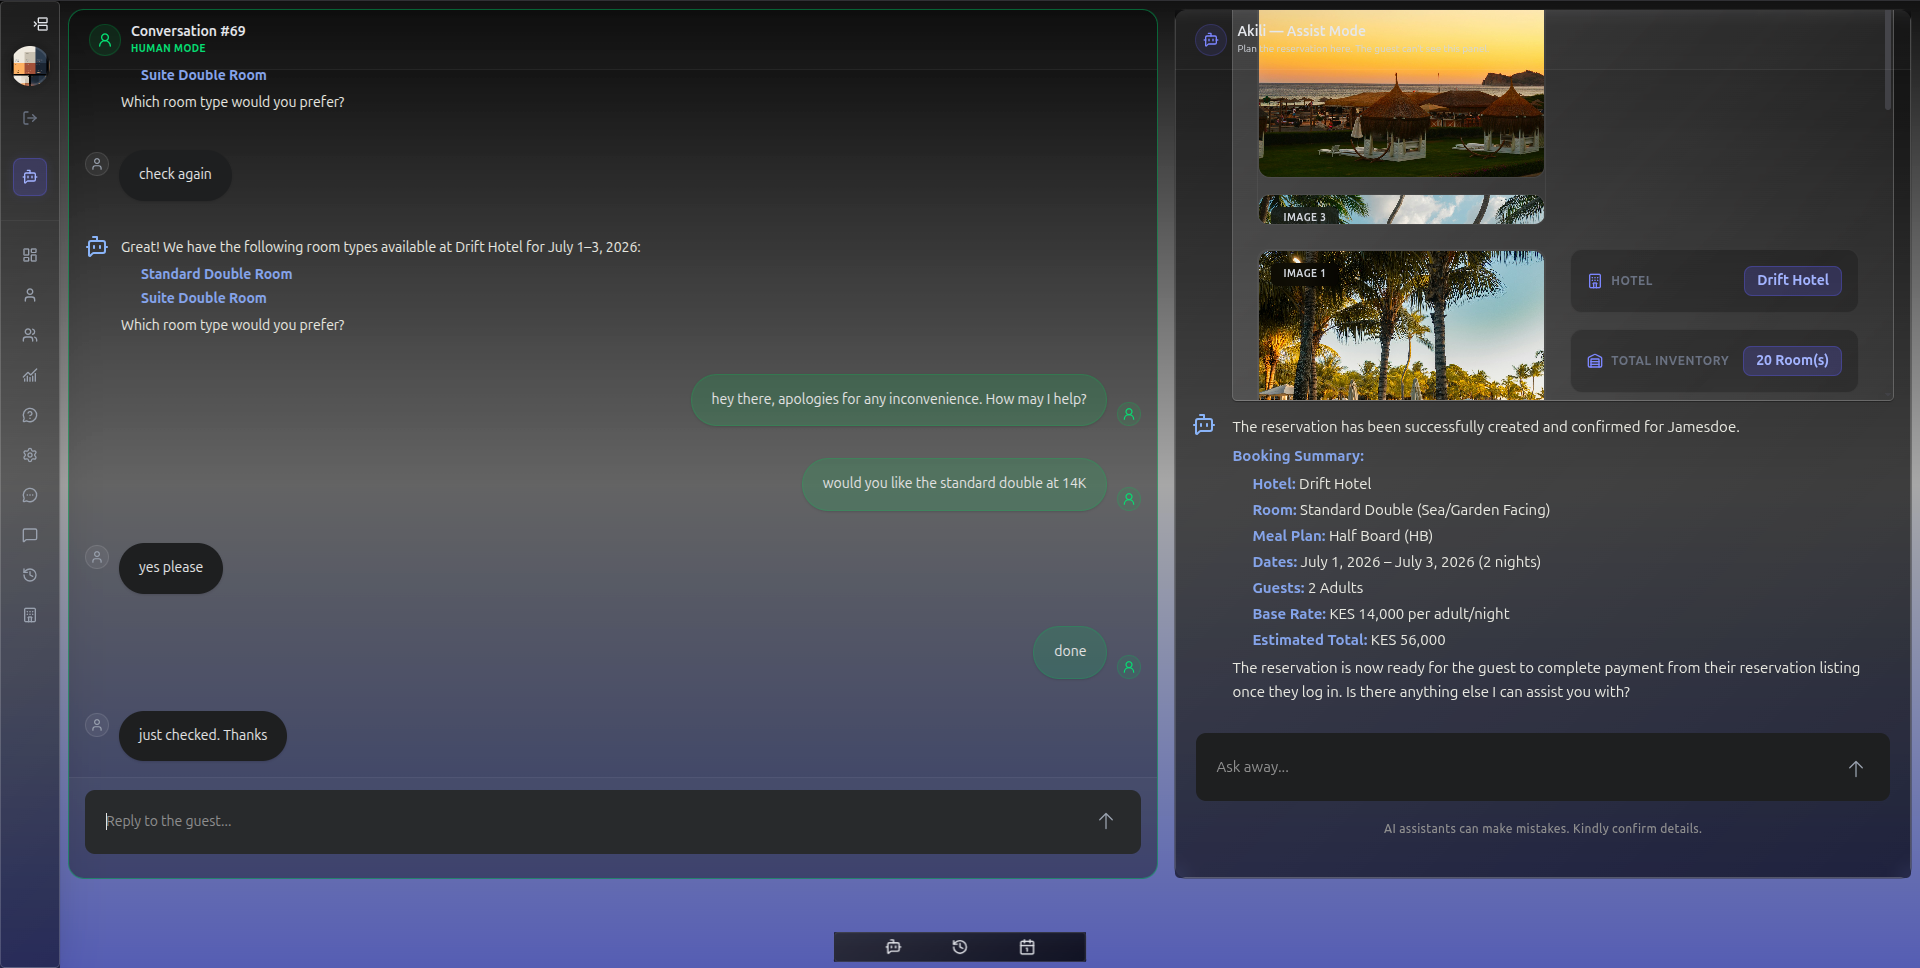Click the 'Reply to the guest...' input field
The image size is (1920, 968).
point(590,821)
